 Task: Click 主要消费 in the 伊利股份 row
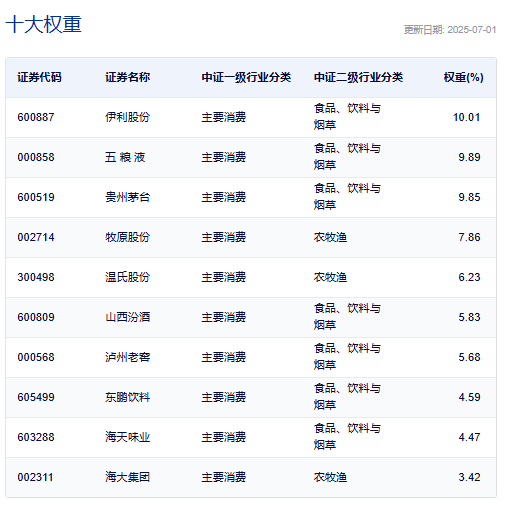(224, 117)
